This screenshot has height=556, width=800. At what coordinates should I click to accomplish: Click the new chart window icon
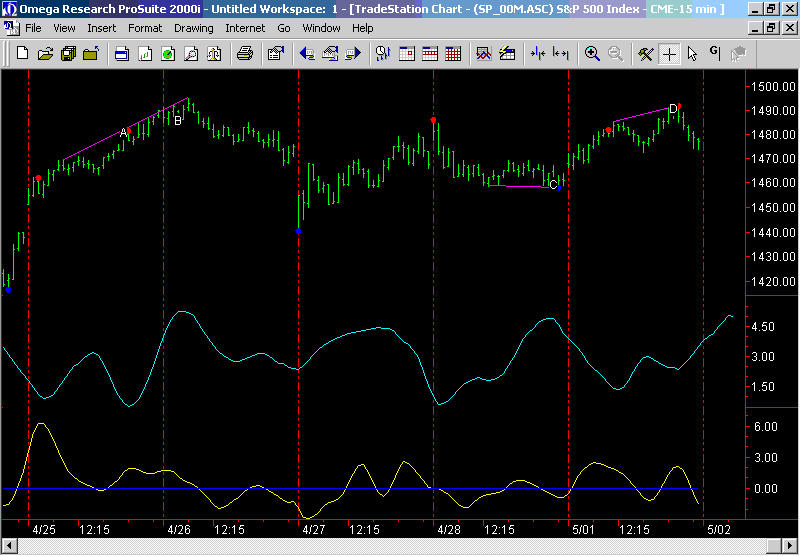click(x=145, y=53)
